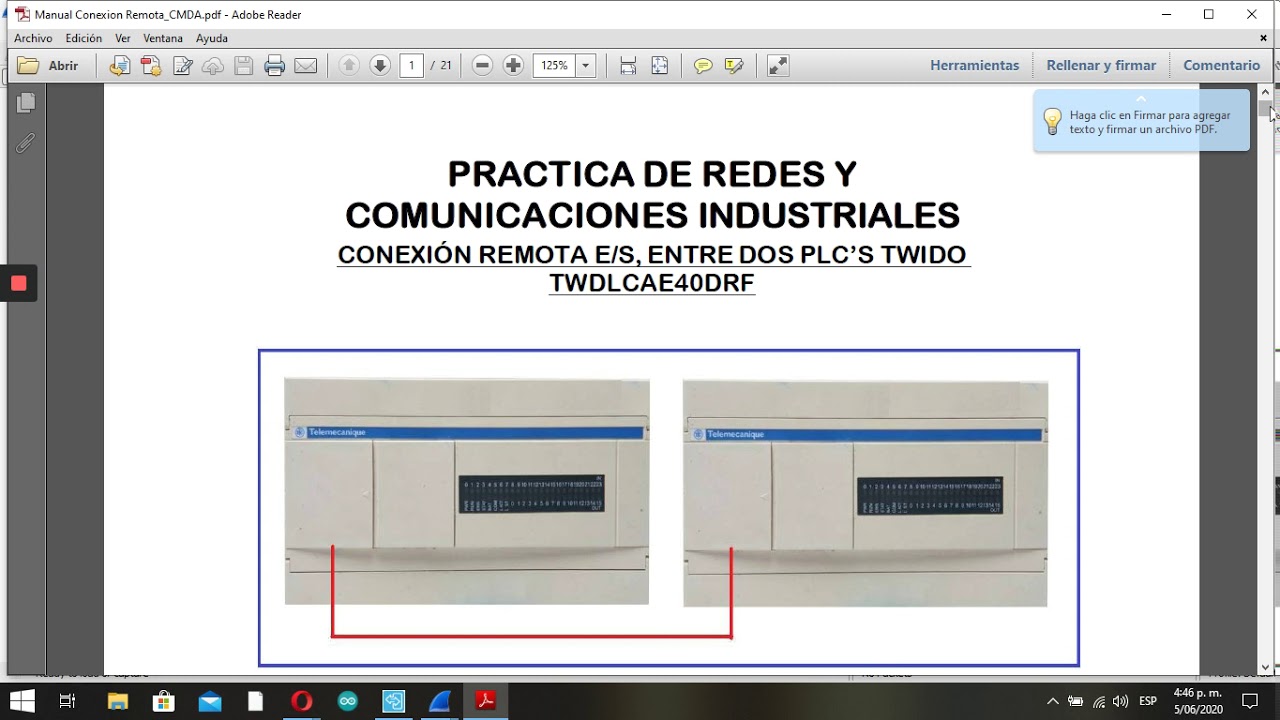1280x720 pixels.
Task: Open the Comentario pane
Action: tap(1221, 66)
